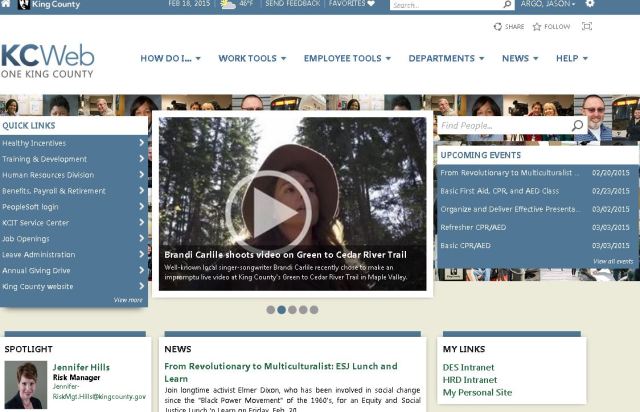
Task: Expand the How Do I... menu
Action: (x=171, y=58)
